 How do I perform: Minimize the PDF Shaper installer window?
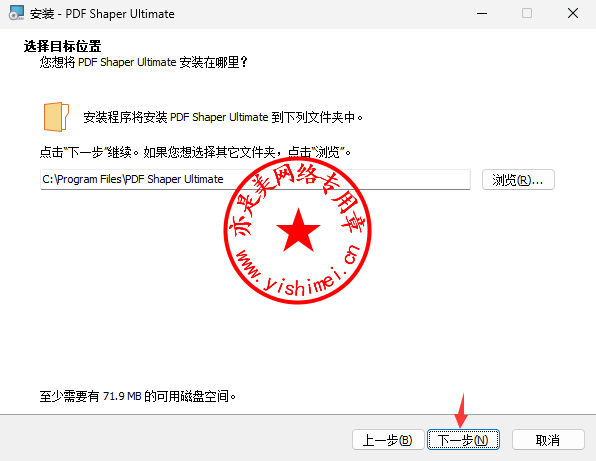[x=482, y=14]
